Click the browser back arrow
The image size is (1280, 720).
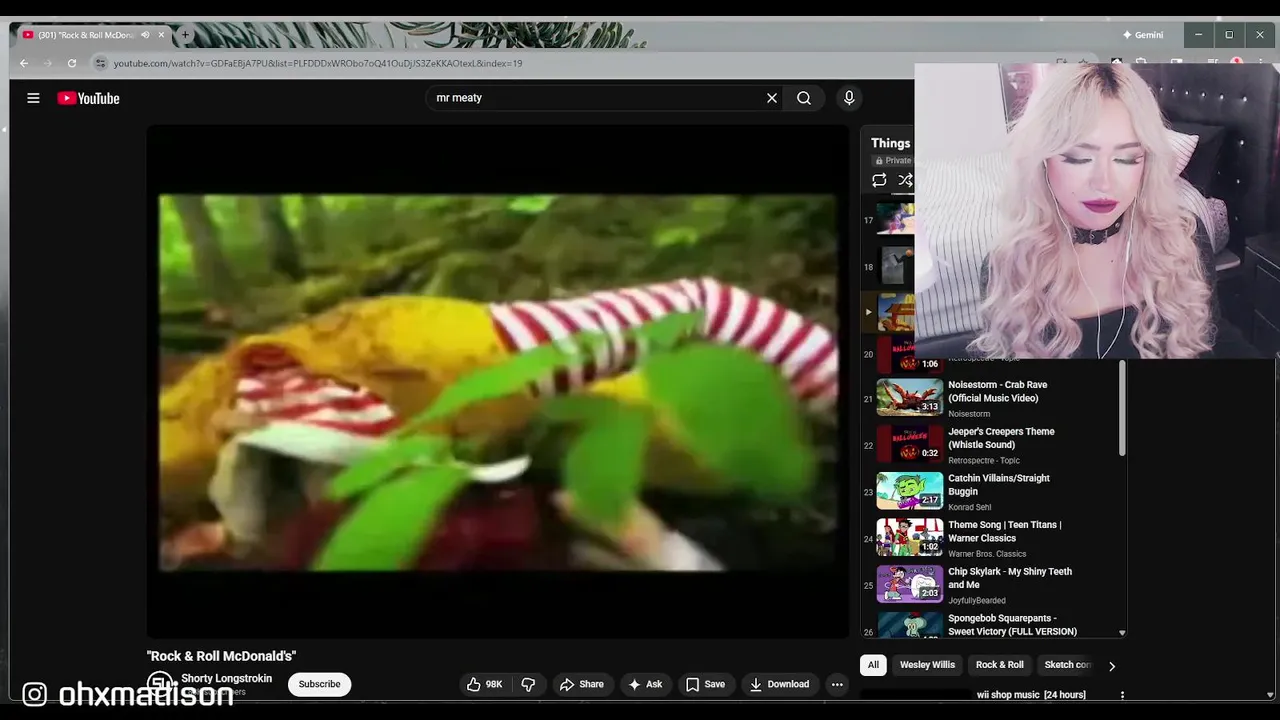pyautogui.click(x=24, y=63)
